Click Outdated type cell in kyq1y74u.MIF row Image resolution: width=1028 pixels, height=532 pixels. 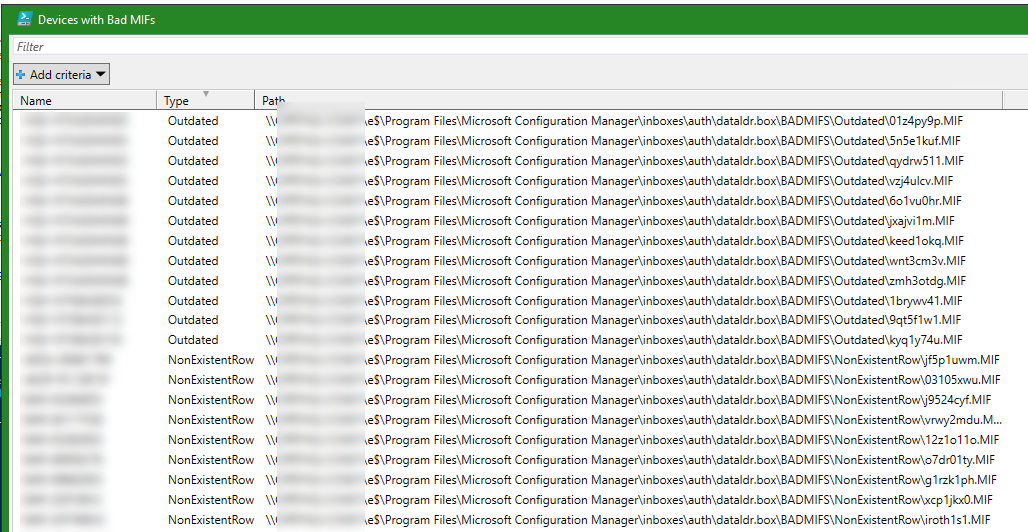(193, 340)
